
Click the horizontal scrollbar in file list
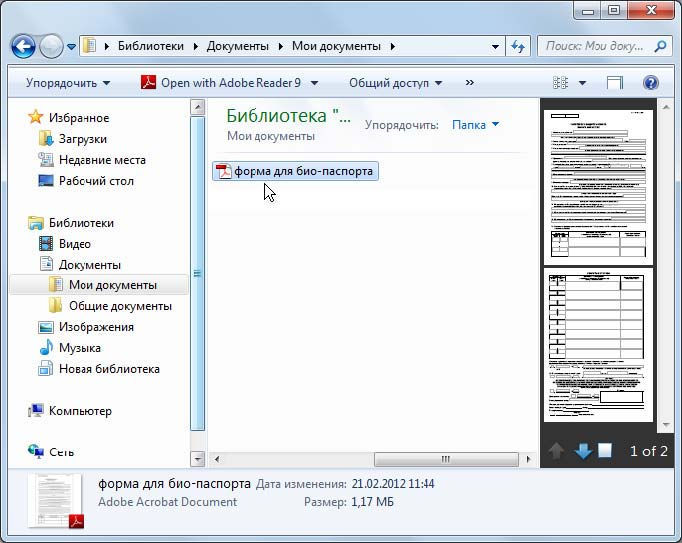445,459
